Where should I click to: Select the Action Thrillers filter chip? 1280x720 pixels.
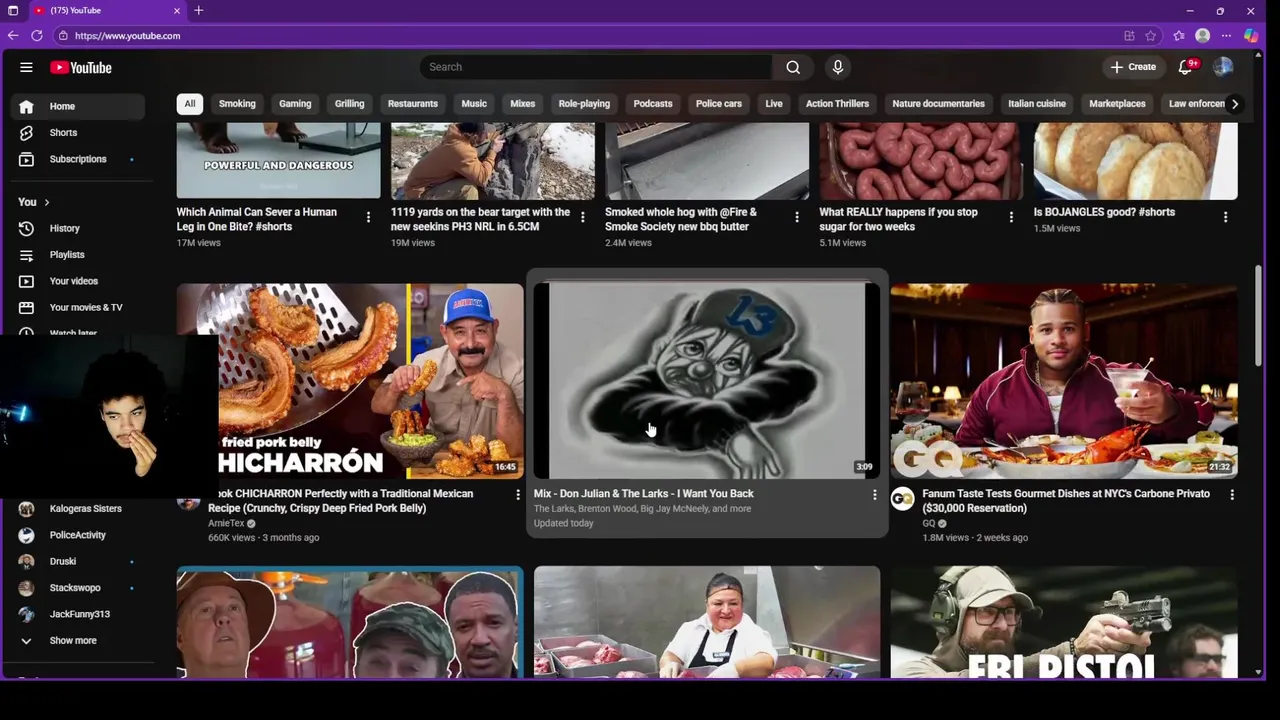tap(838, 104)
